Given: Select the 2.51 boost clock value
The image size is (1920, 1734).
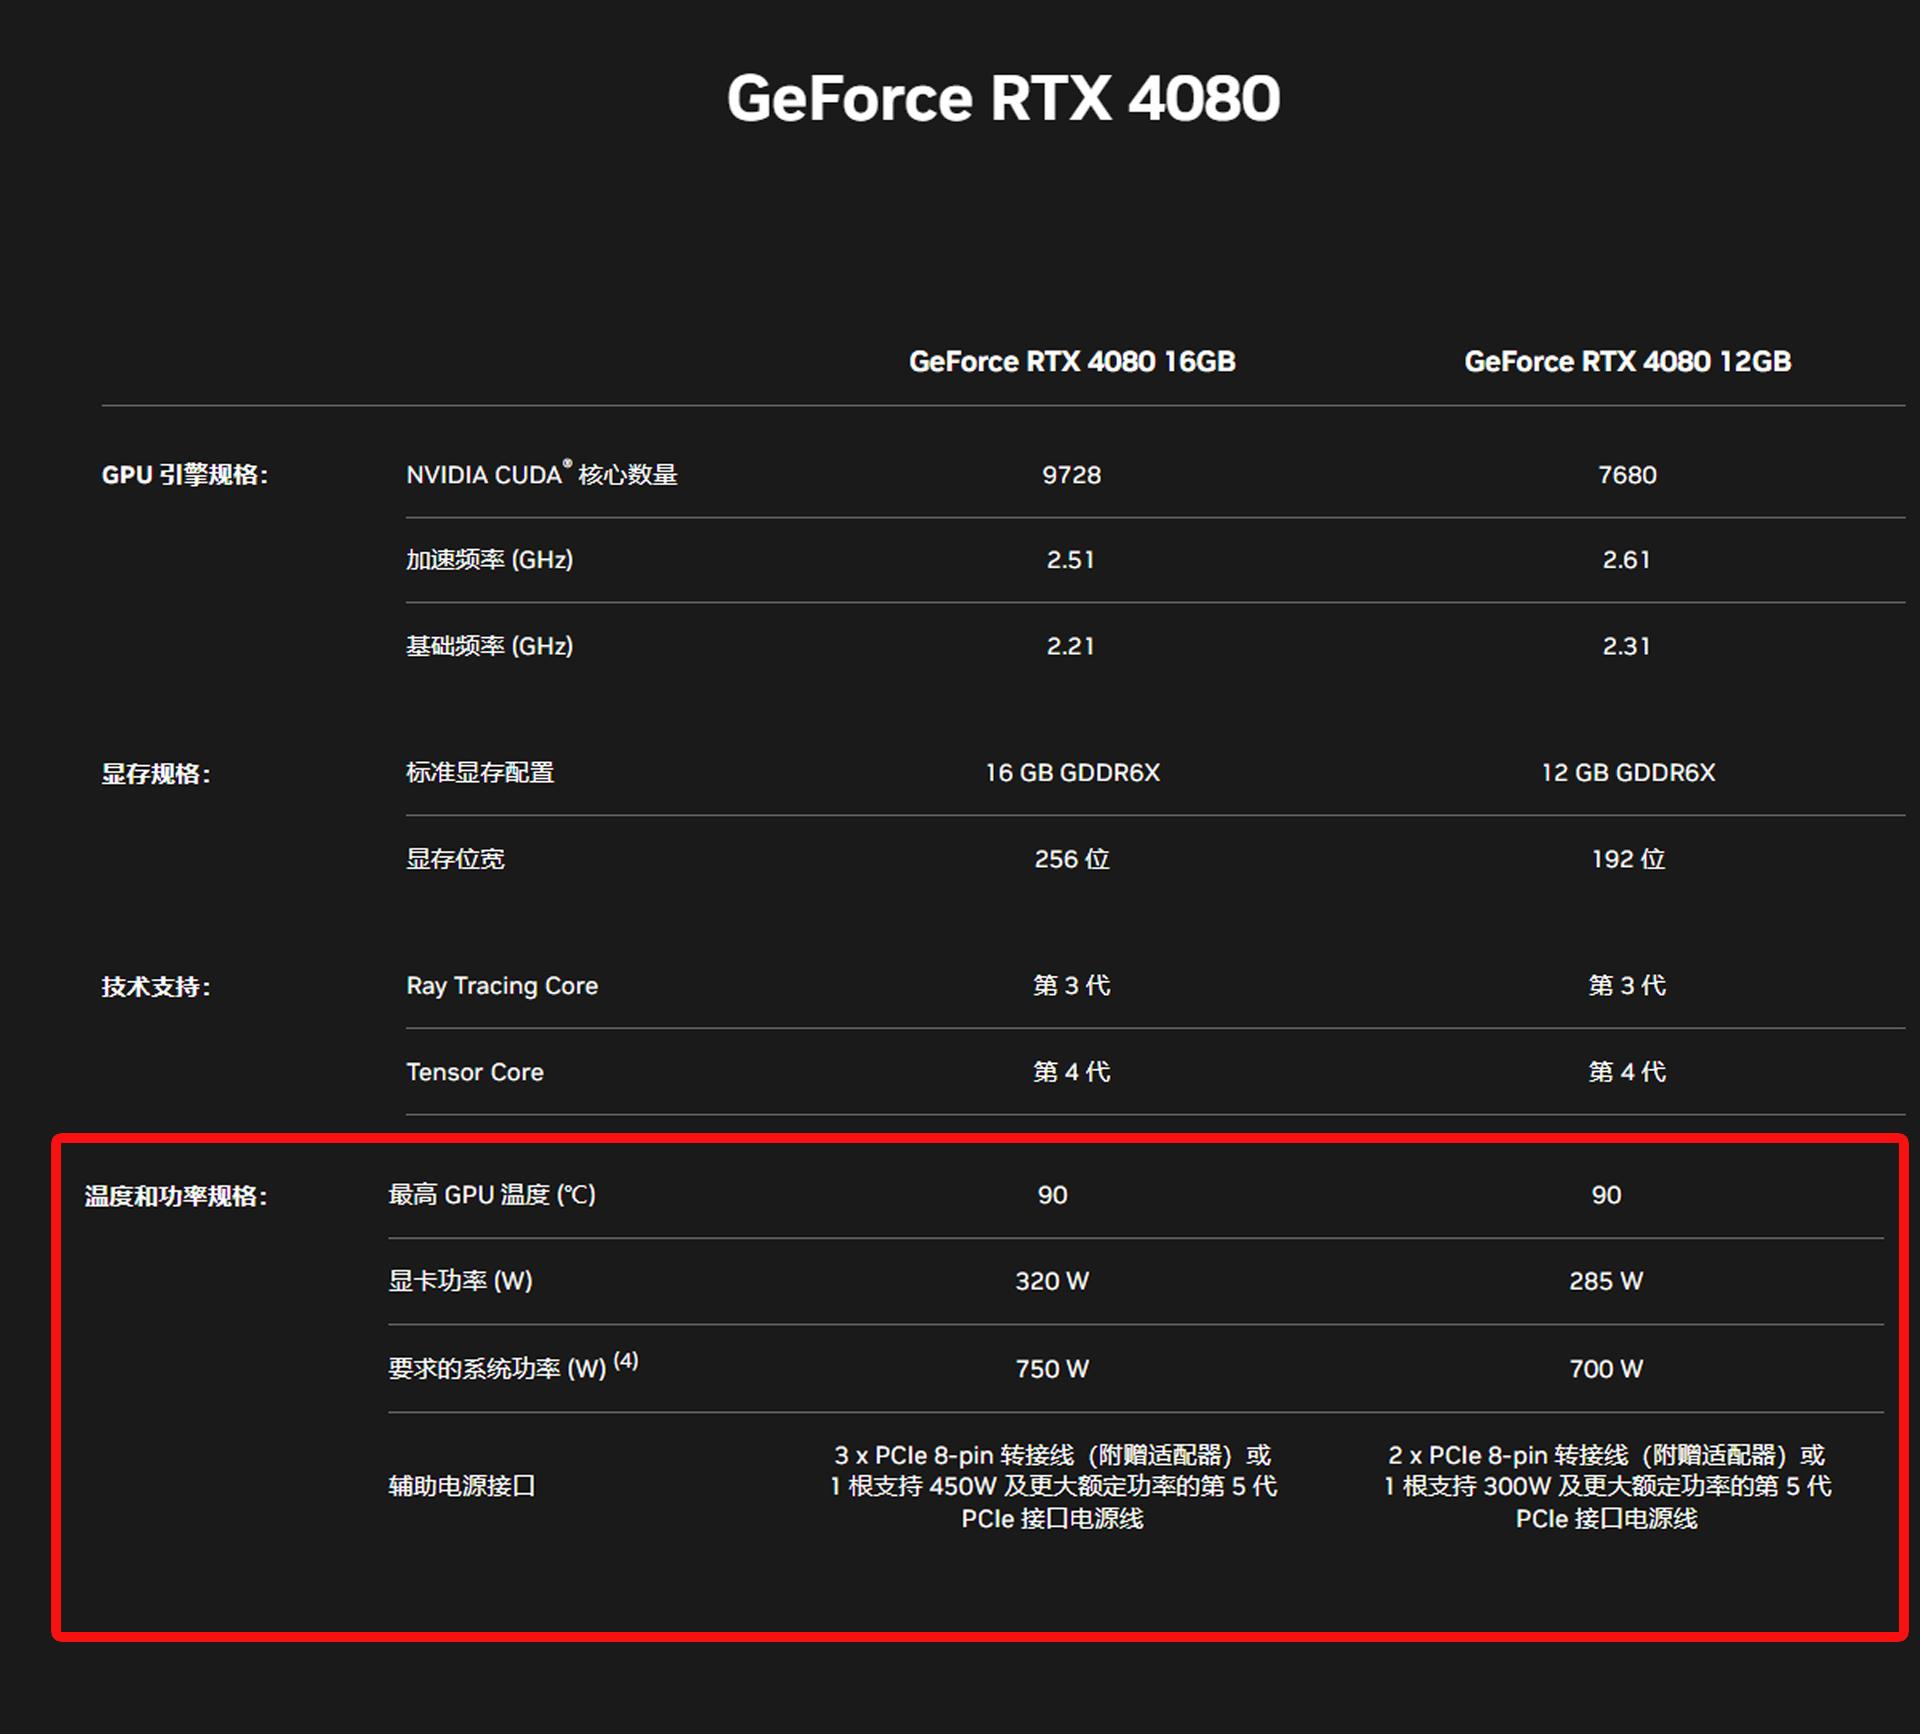Looking at the screenshot, I should click(x=1071, y=561).
